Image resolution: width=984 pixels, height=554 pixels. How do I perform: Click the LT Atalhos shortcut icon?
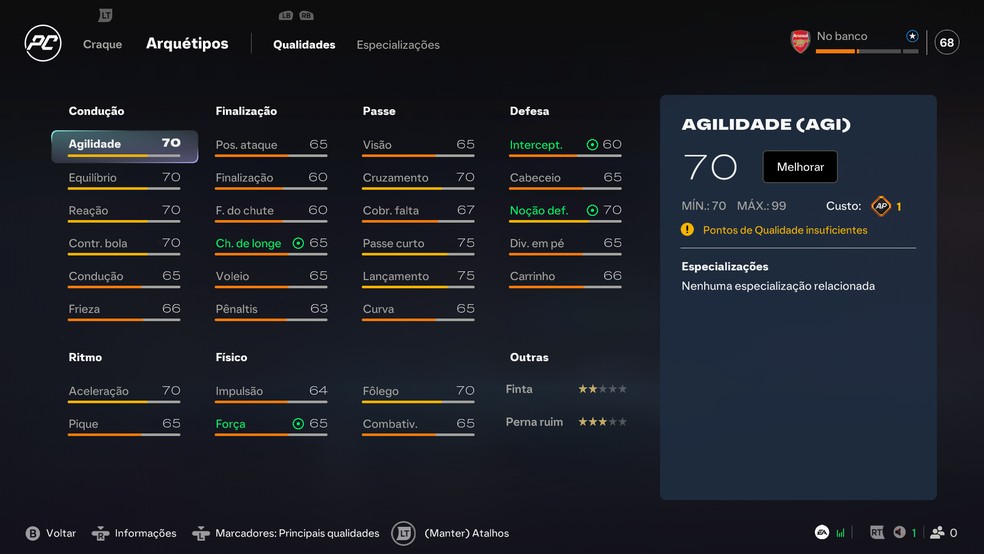click(404, 533)
